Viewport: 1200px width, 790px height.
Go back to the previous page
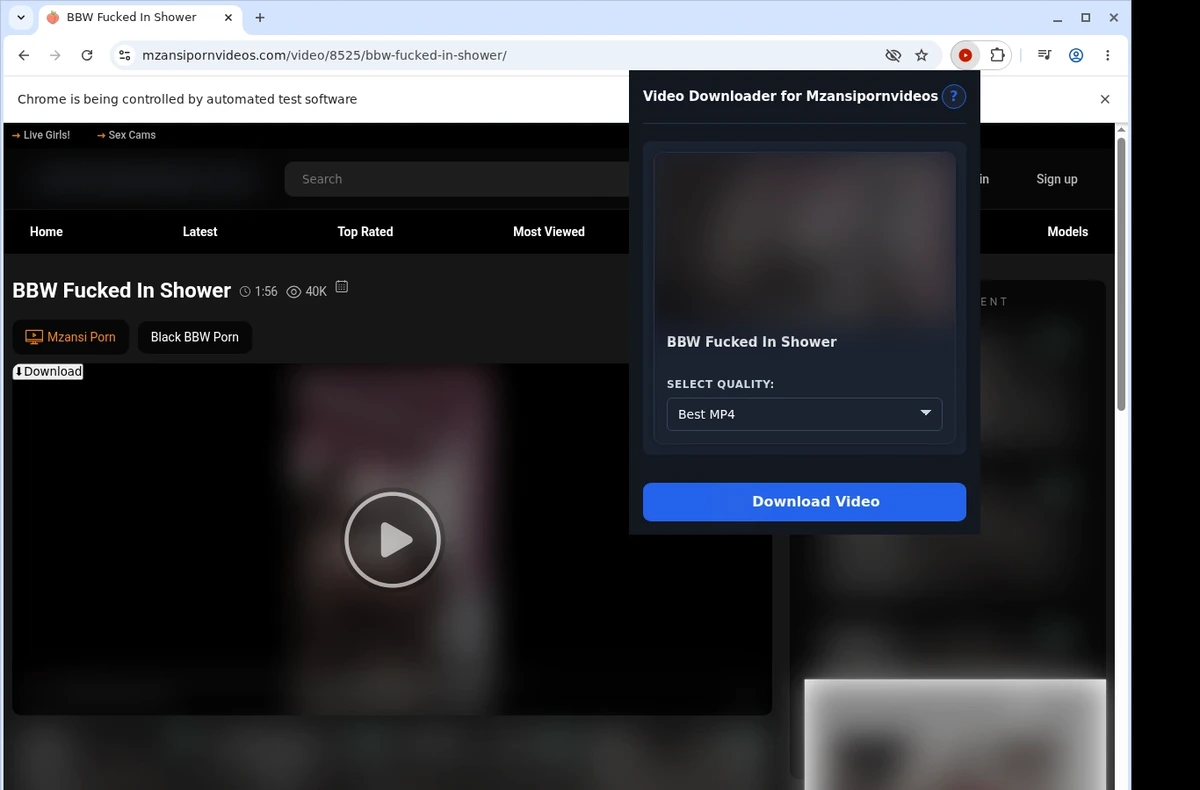coord(24,55)
